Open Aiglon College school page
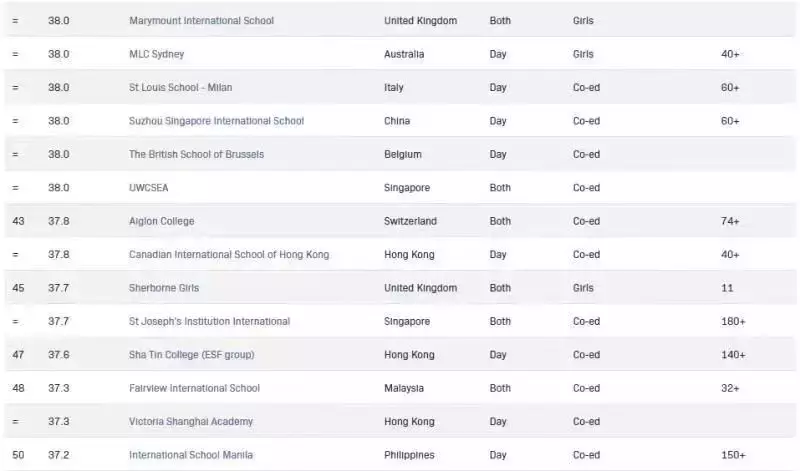The height and width of the screenshot is (471, 800). pyautogui.click(x=161, y=221)
